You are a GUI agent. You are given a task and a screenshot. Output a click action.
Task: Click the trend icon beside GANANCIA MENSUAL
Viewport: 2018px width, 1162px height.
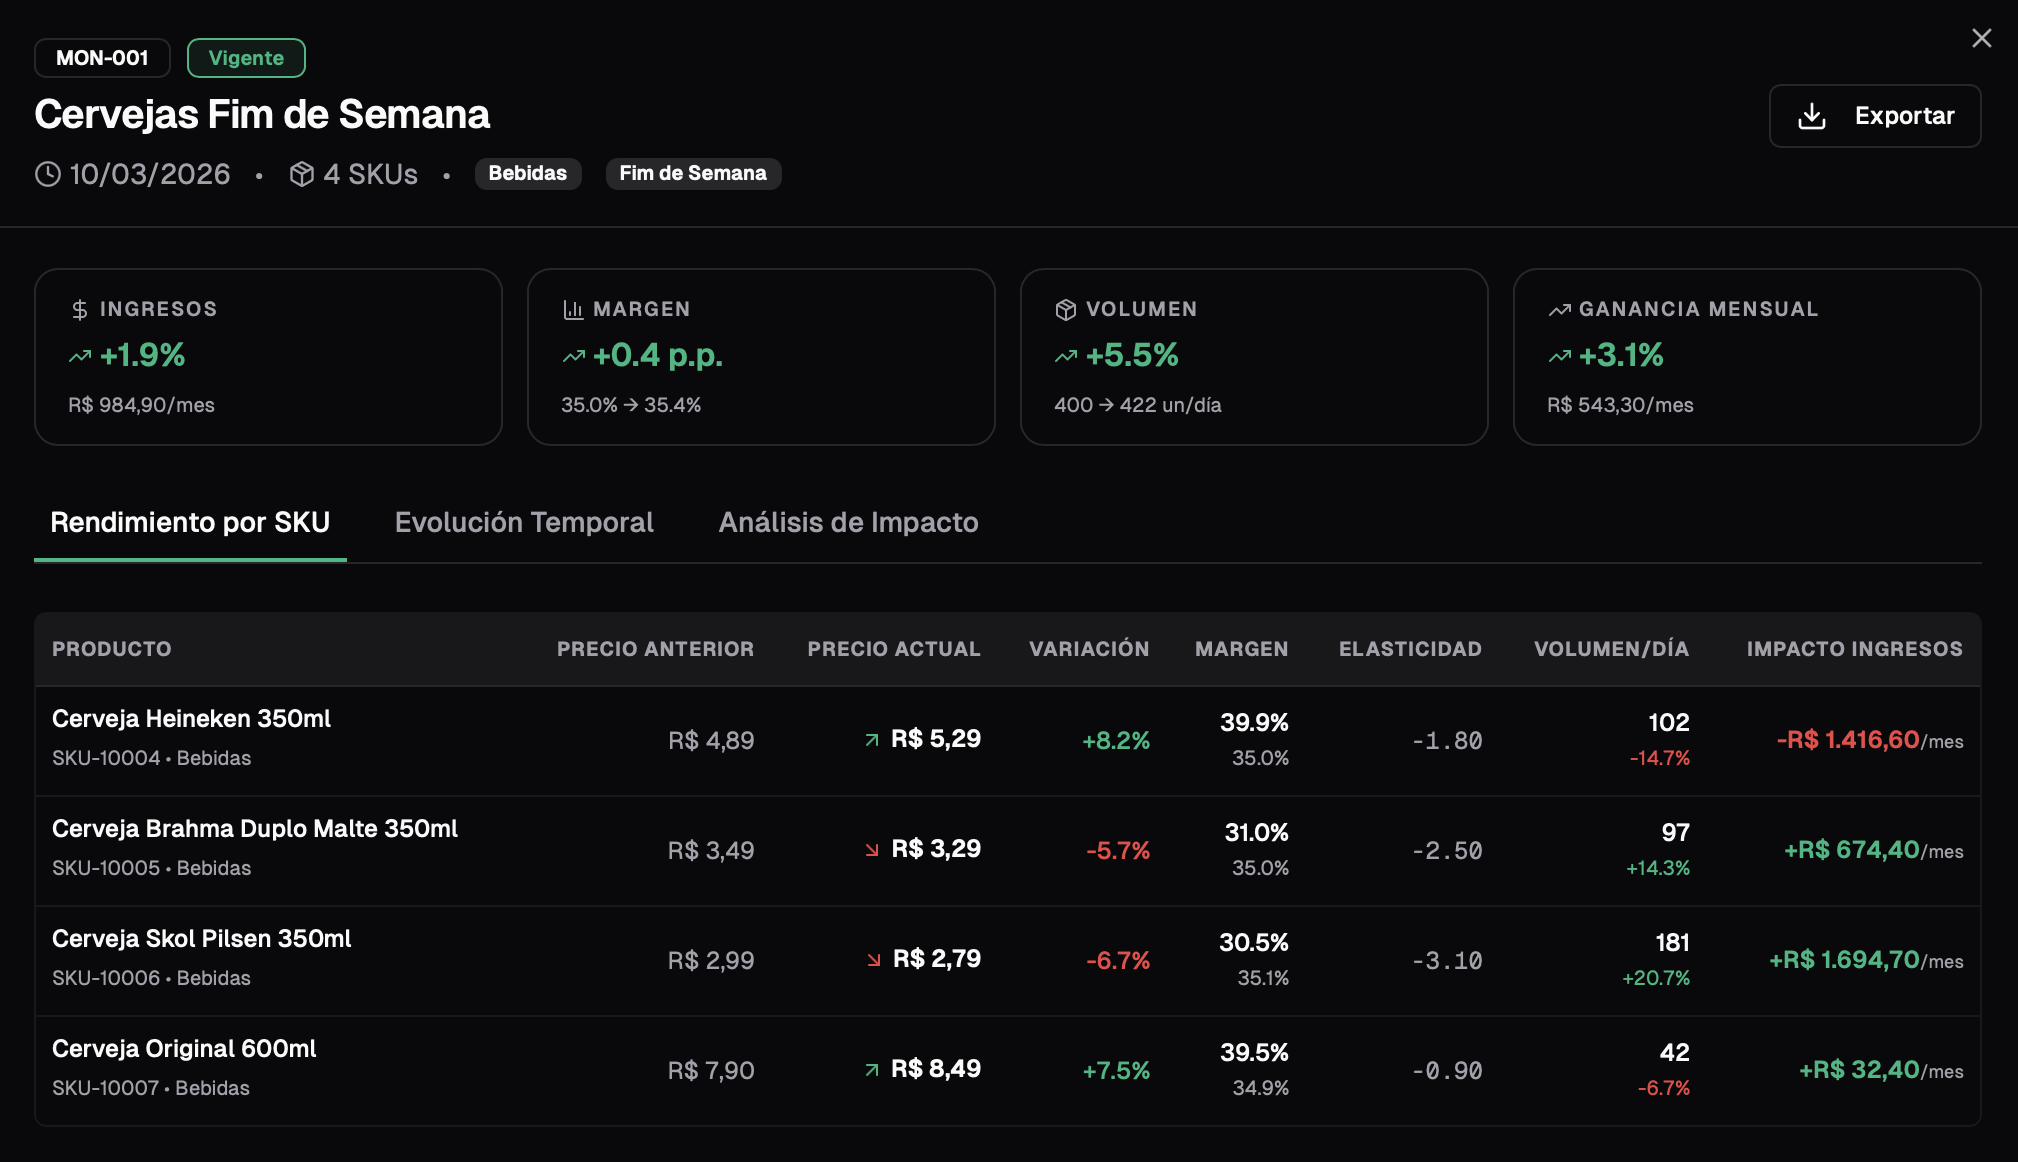pyautogui.click(x=1560, y=309)
